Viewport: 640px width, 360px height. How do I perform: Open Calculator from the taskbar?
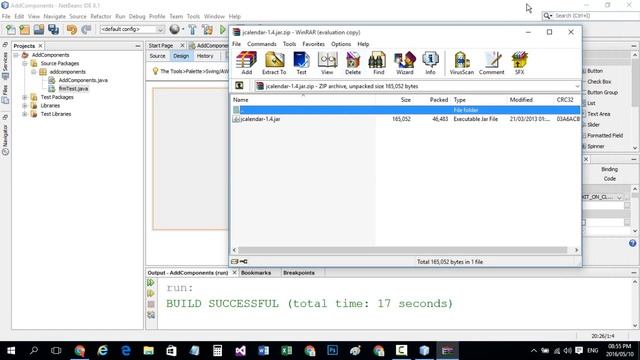pos(217,351)
